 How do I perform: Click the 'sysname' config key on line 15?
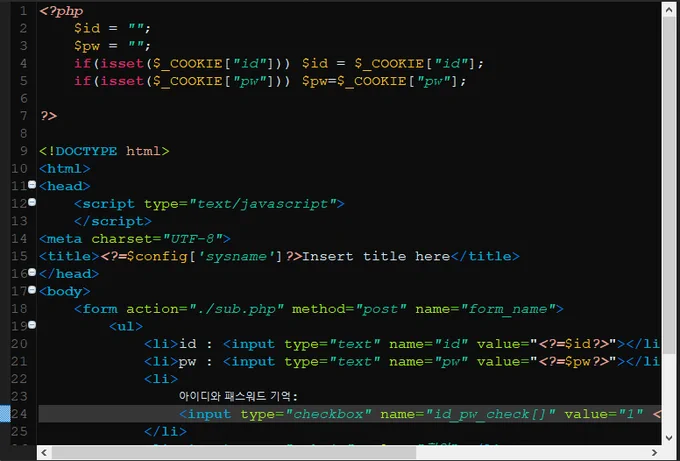pos(236,257)
